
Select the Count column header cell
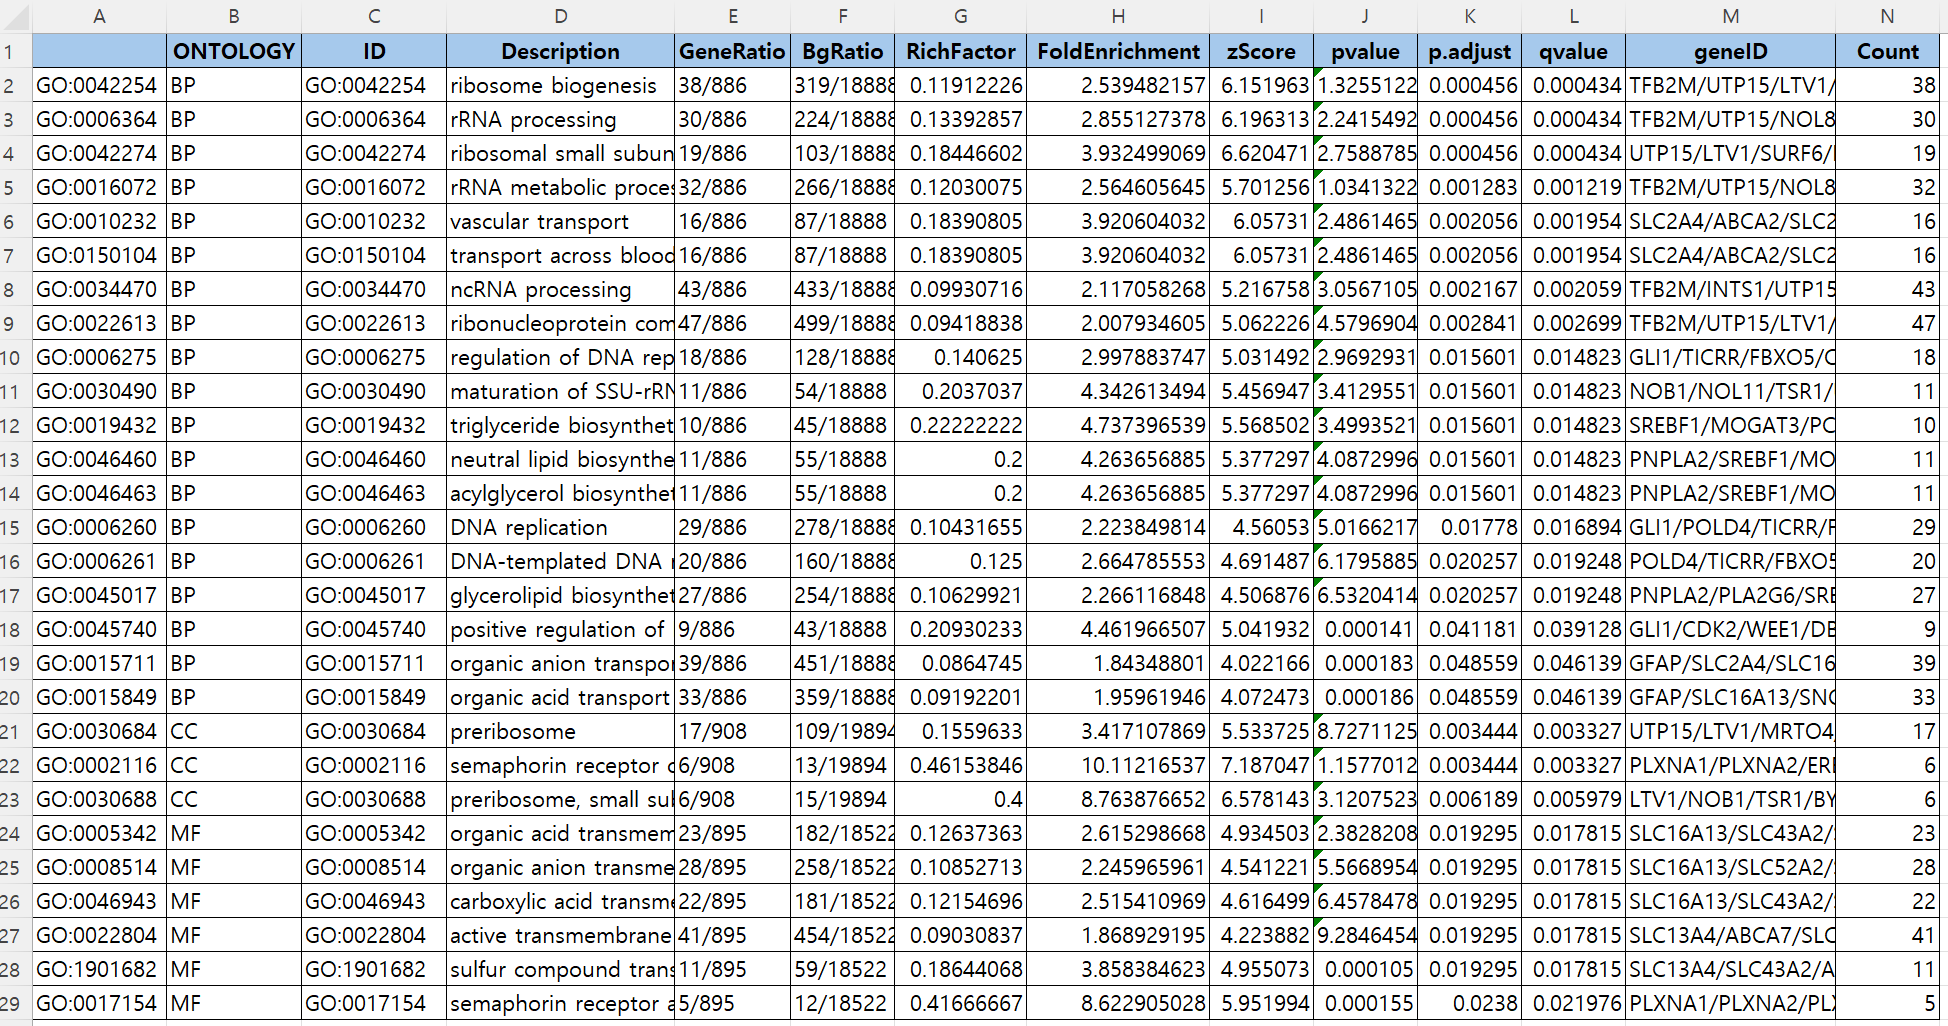point(1887,52)
